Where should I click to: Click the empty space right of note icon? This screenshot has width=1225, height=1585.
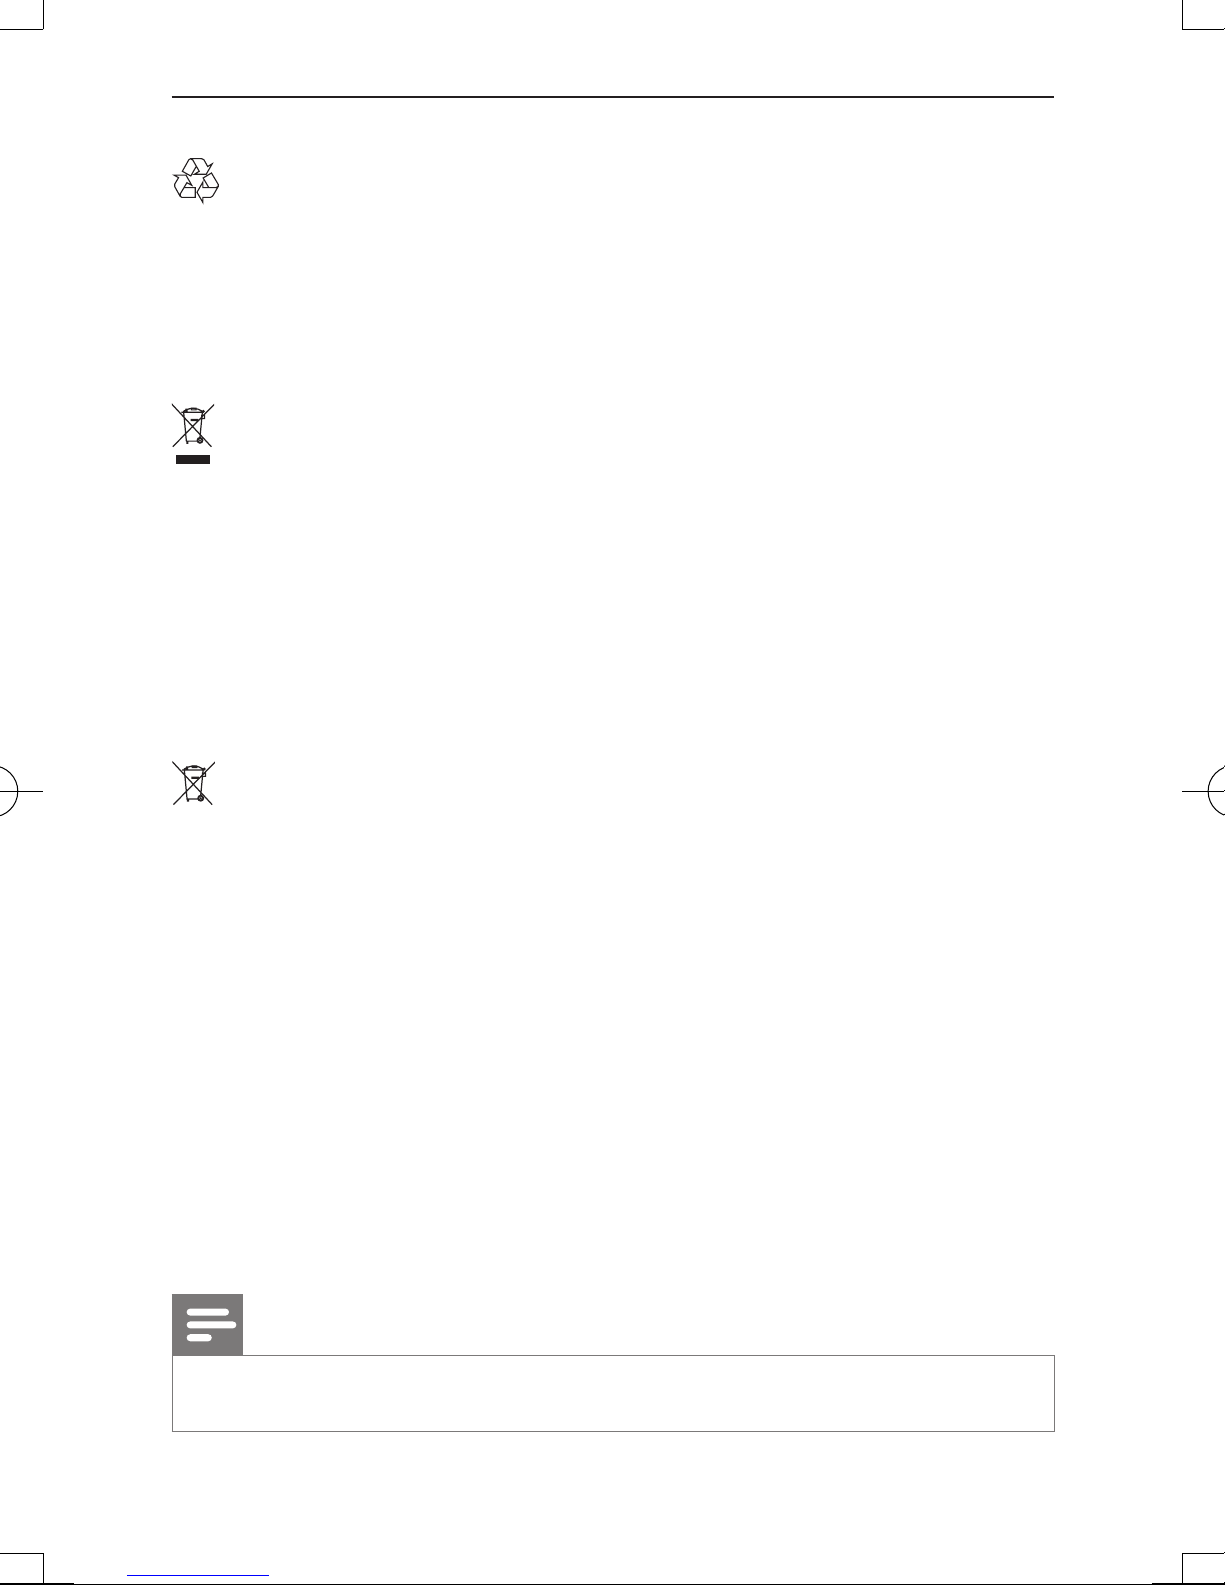point(648,1325)
